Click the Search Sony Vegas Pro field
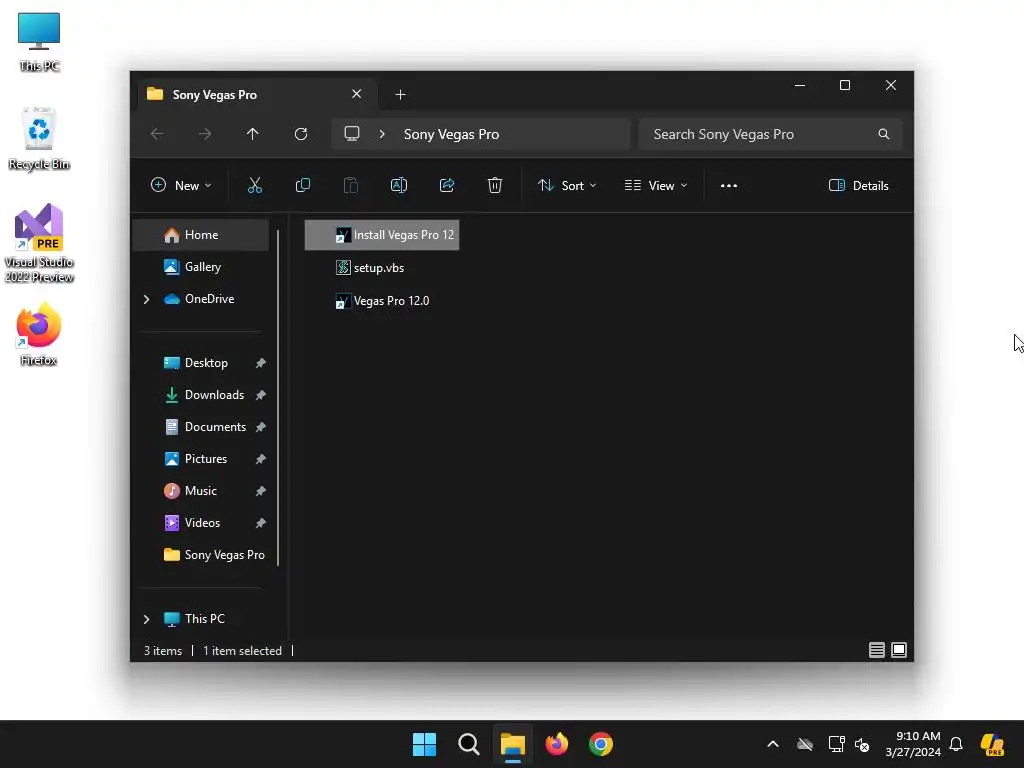Image resolution: width=1024 pixels, height=768 pixels. (771, 134)
